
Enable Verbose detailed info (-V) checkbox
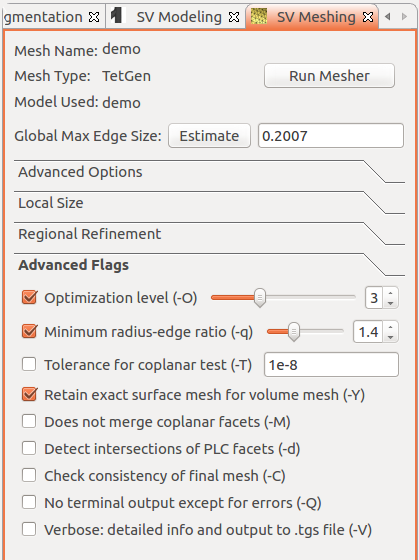tap(29, 529)
